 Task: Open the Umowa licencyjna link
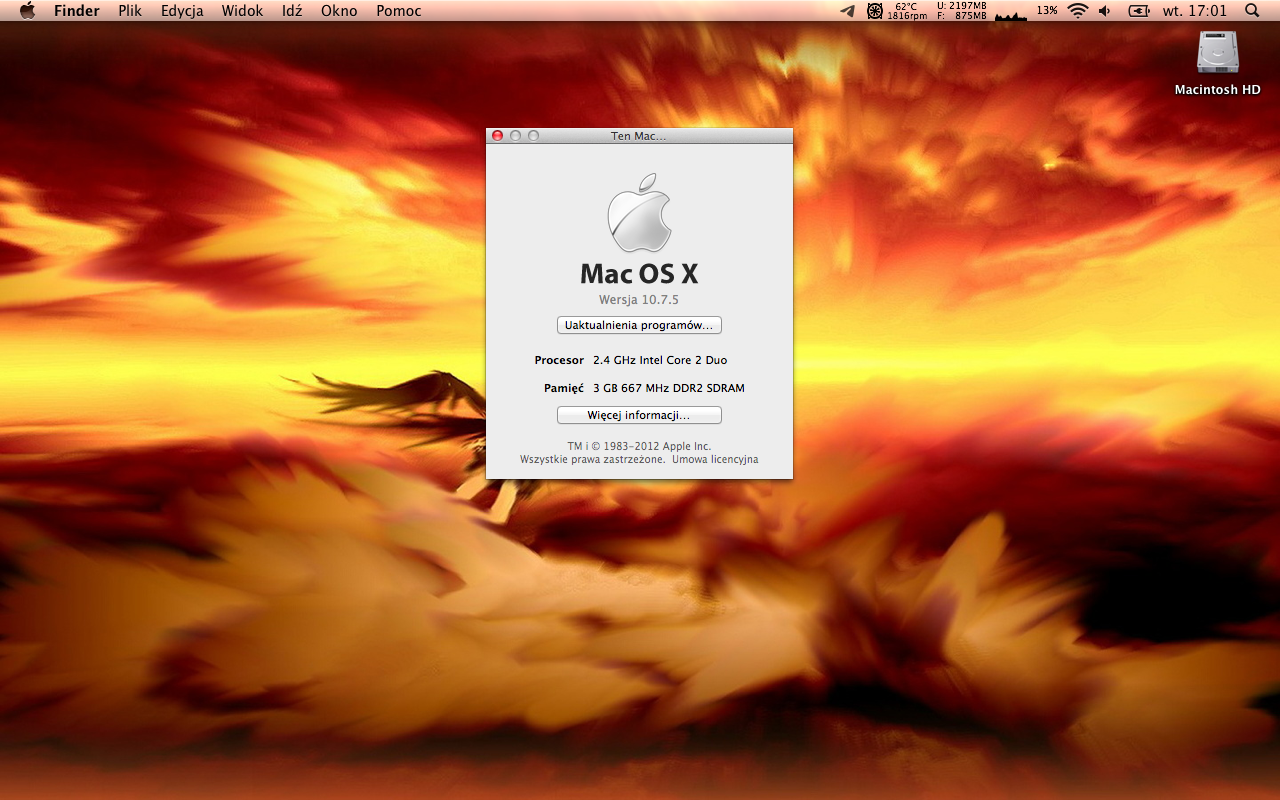pos(715,460)
